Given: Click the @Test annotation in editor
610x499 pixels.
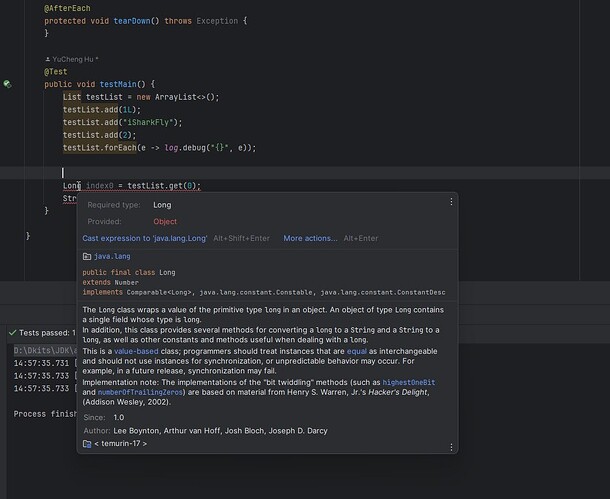Looking at the screenshot, I should [x=54, y=72].
